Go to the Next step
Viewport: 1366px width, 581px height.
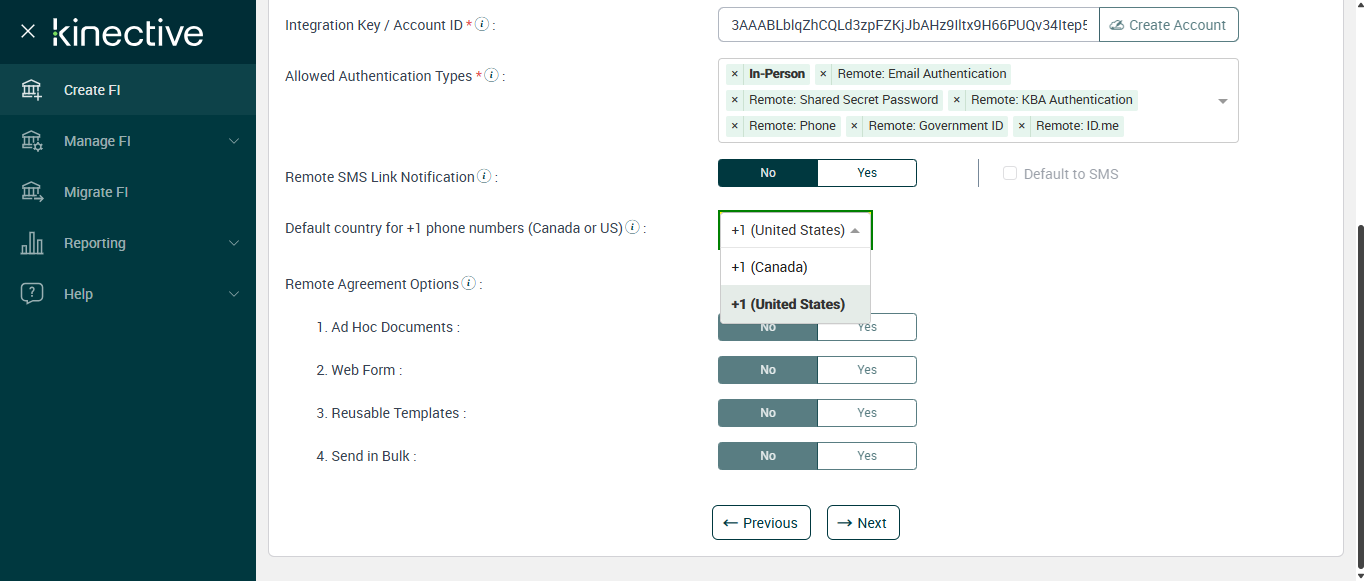(x=863, y=523)
